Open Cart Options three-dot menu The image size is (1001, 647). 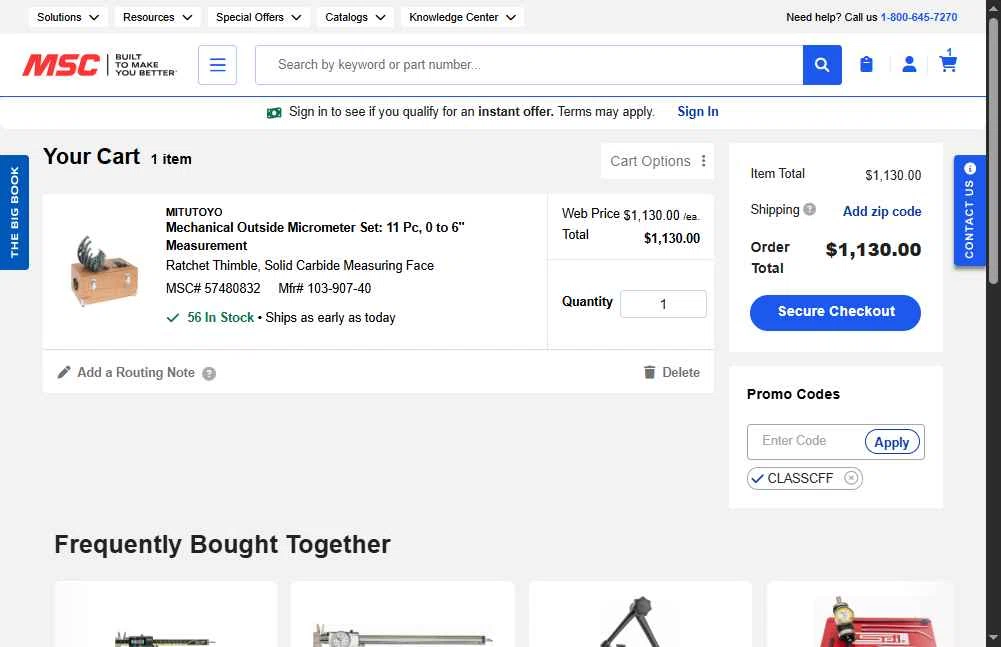703,161
